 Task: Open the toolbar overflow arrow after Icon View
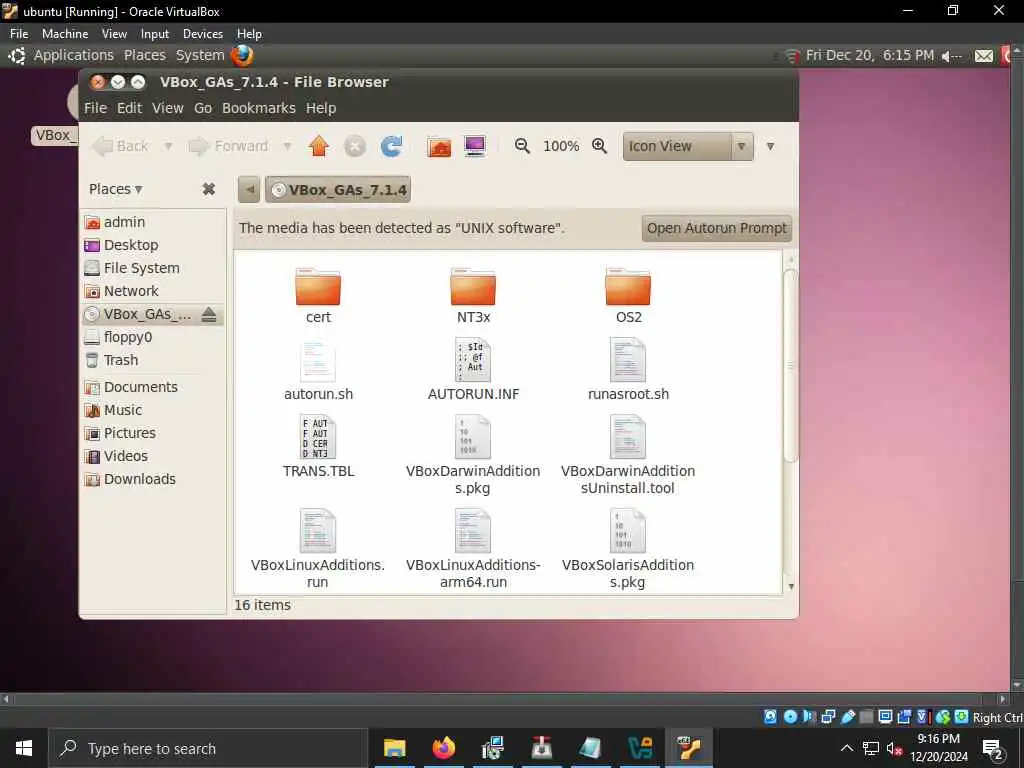[x=771, y=146]
